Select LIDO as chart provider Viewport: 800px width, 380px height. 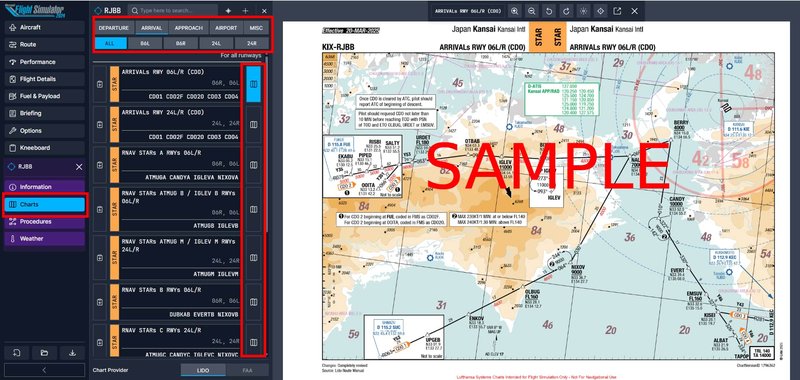pos(203,370)
